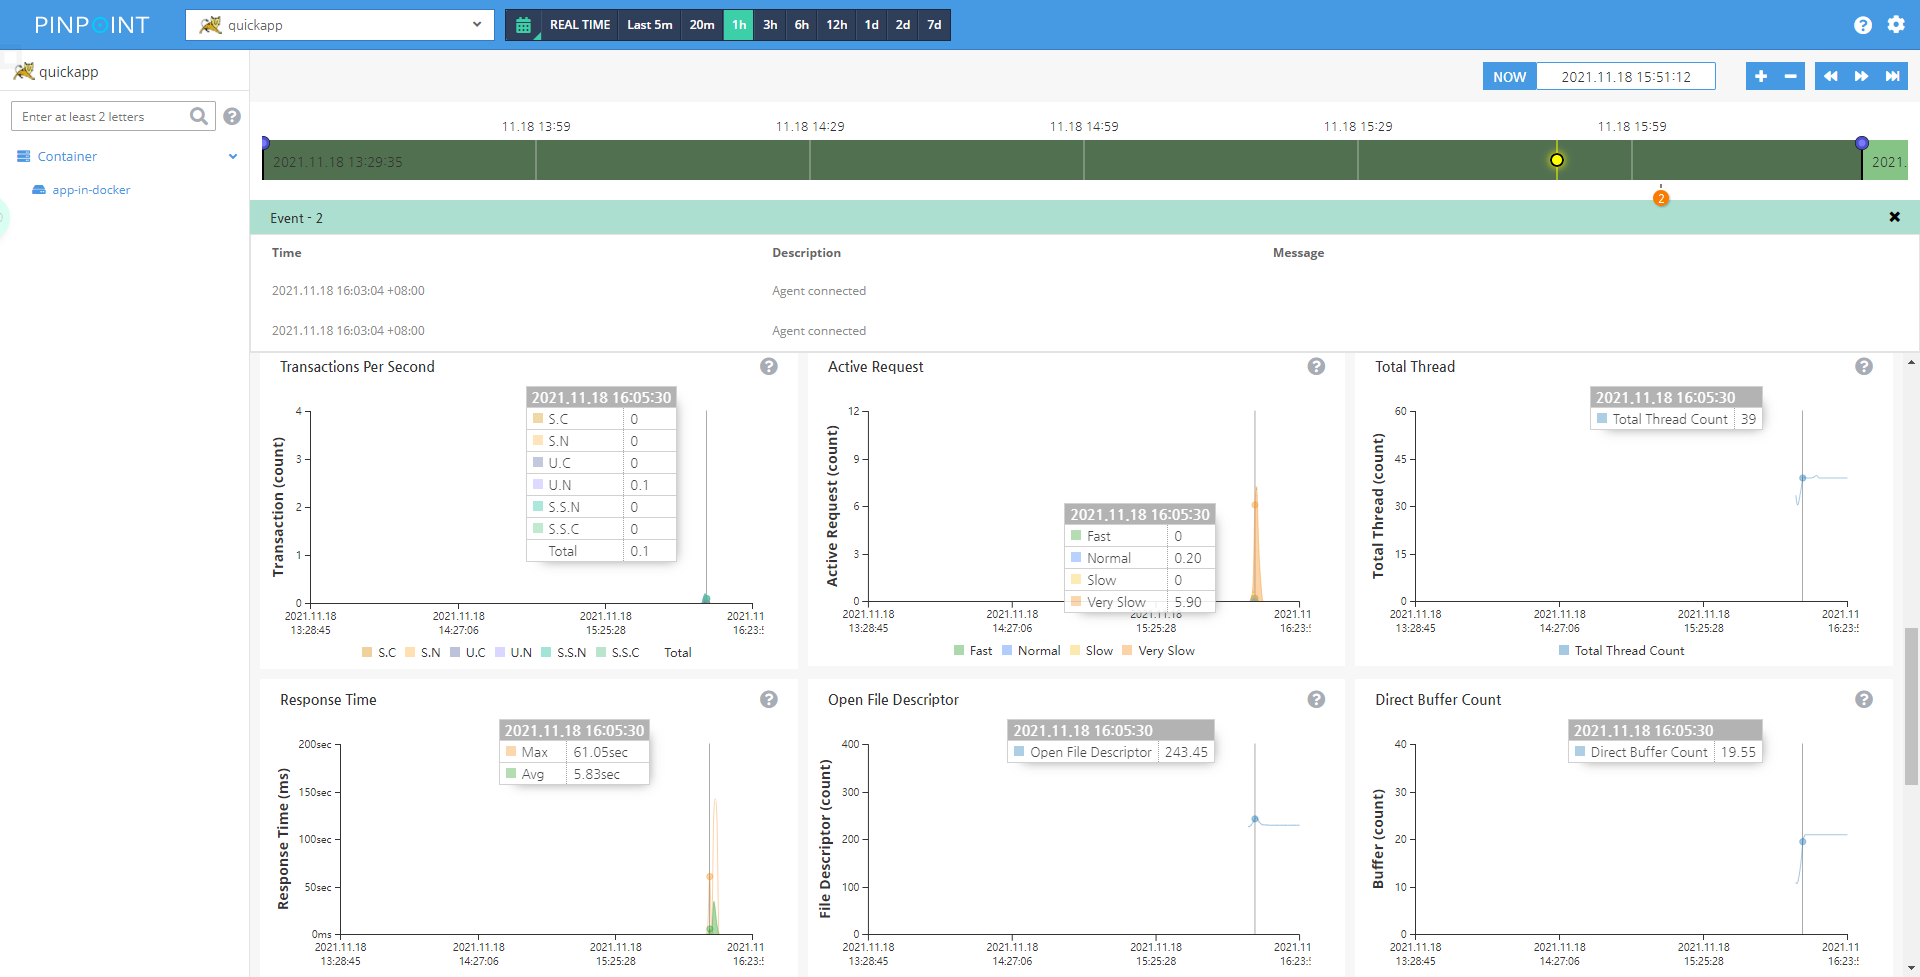Zoom in timeline with plus button
Image resolution: width=1920 pixels, height=977 pixels.
tap(1761, 77)
